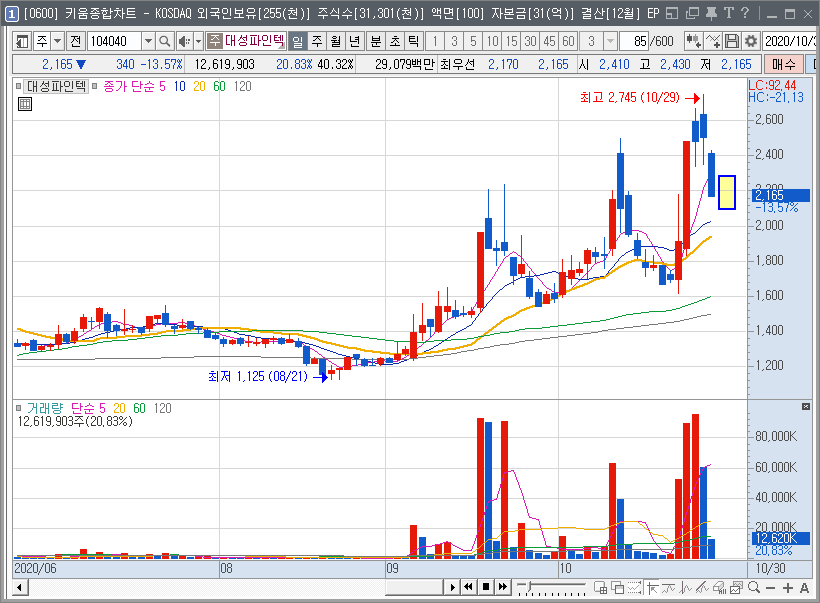Image resolution: width=820 pixels, height=603 pixels.
Task: Open the stock search magnifier
Action: coord(164,41)
